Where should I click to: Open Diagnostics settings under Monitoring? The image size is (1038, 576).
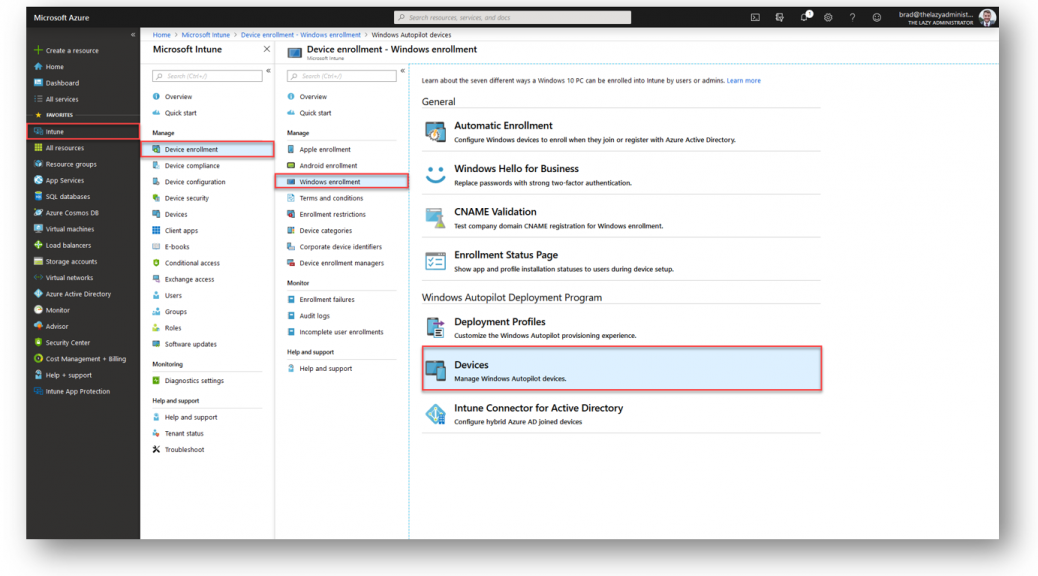coord(194,381)
